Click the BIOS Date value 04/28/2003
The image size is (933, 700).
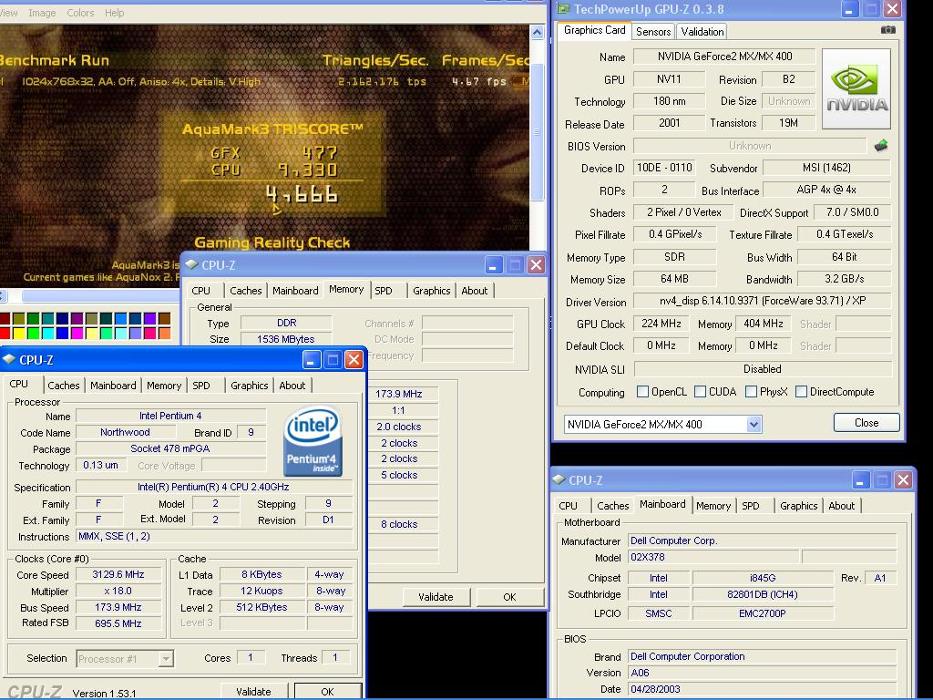click(x=762, y=689)
